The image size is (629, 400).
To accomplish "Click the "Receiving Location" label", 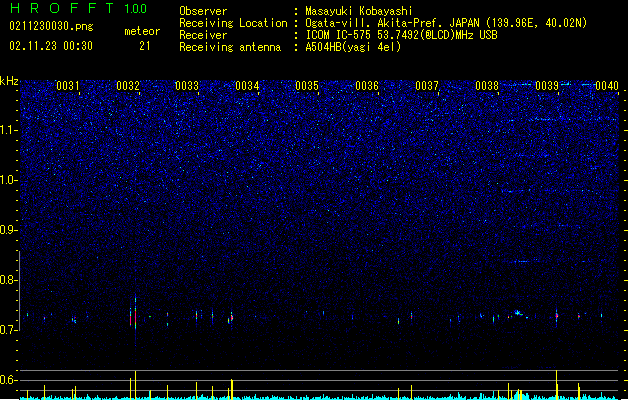I will click(233, 23).
